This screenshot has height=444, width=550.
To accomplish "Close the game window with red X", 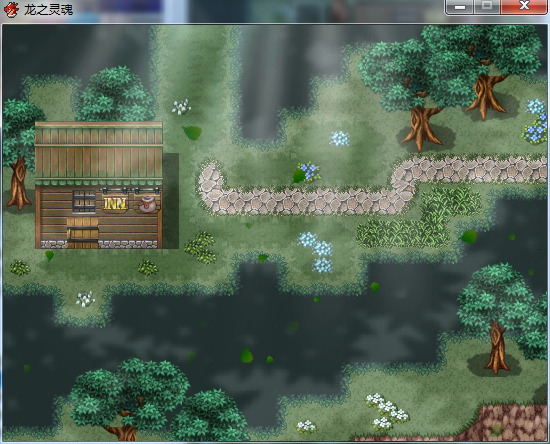I will [x=524, y=6].
